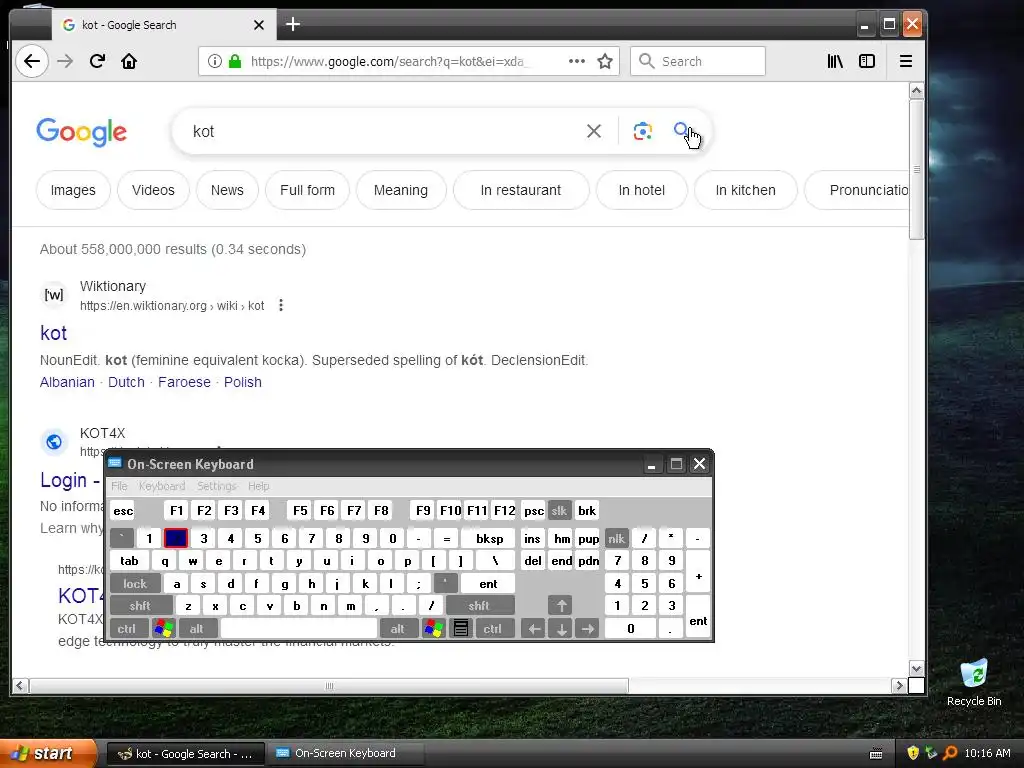
Task: Open Recycle Bin icon on desktop
Action: [x=974, y=682]
